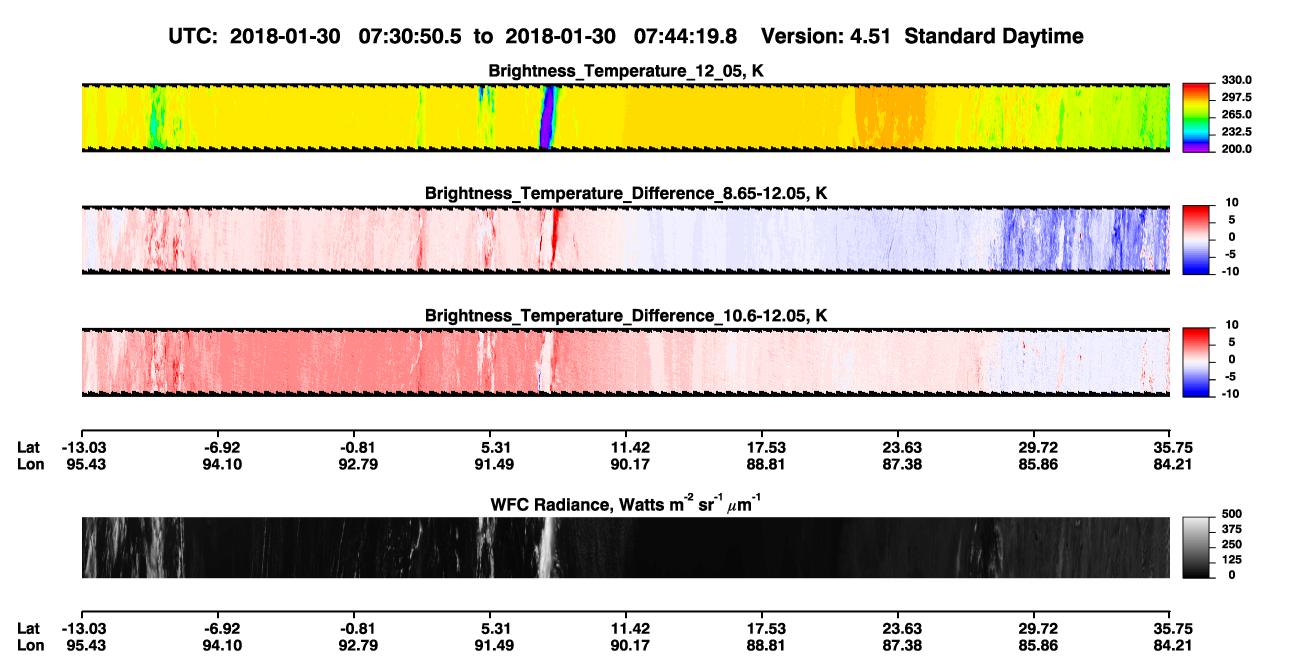Screen dimensions: 1300x667
Task: Click the 10.6-12.05 difference image strip
Action: coord(625,362)
